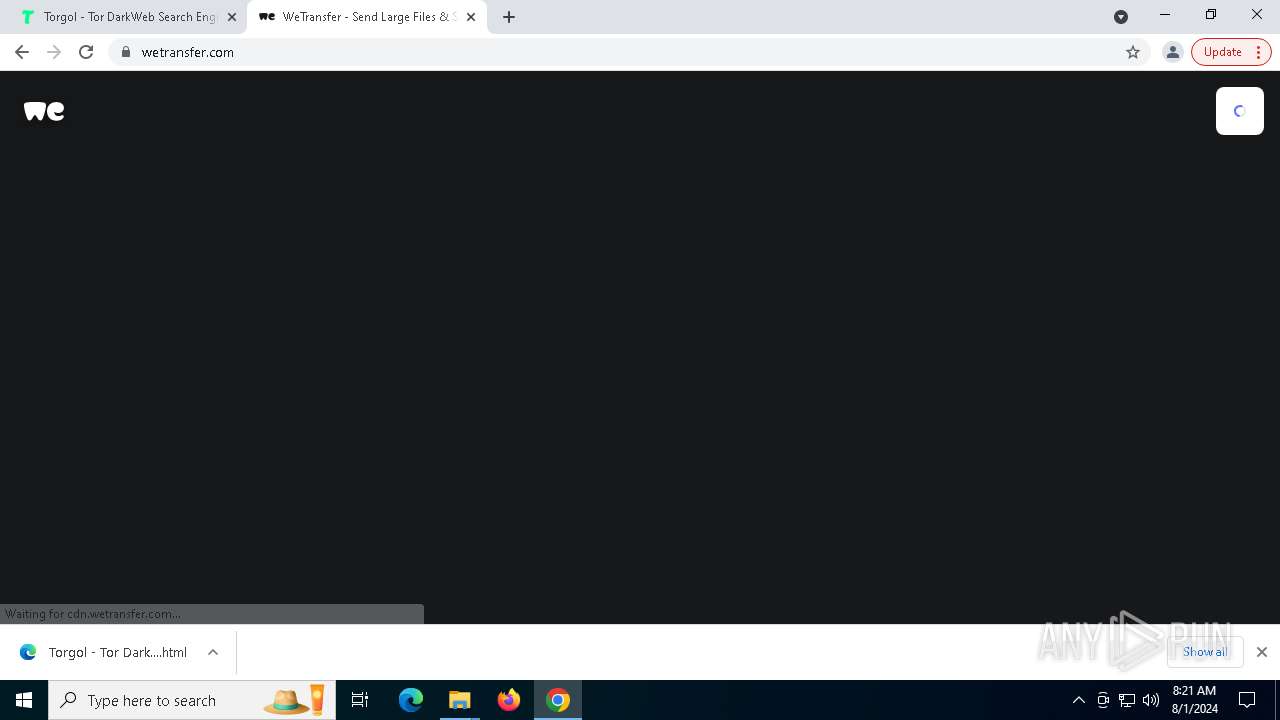Open clock showing 8:21 AM
This screenshot has height=720, width=1280.
(1195, 700)
